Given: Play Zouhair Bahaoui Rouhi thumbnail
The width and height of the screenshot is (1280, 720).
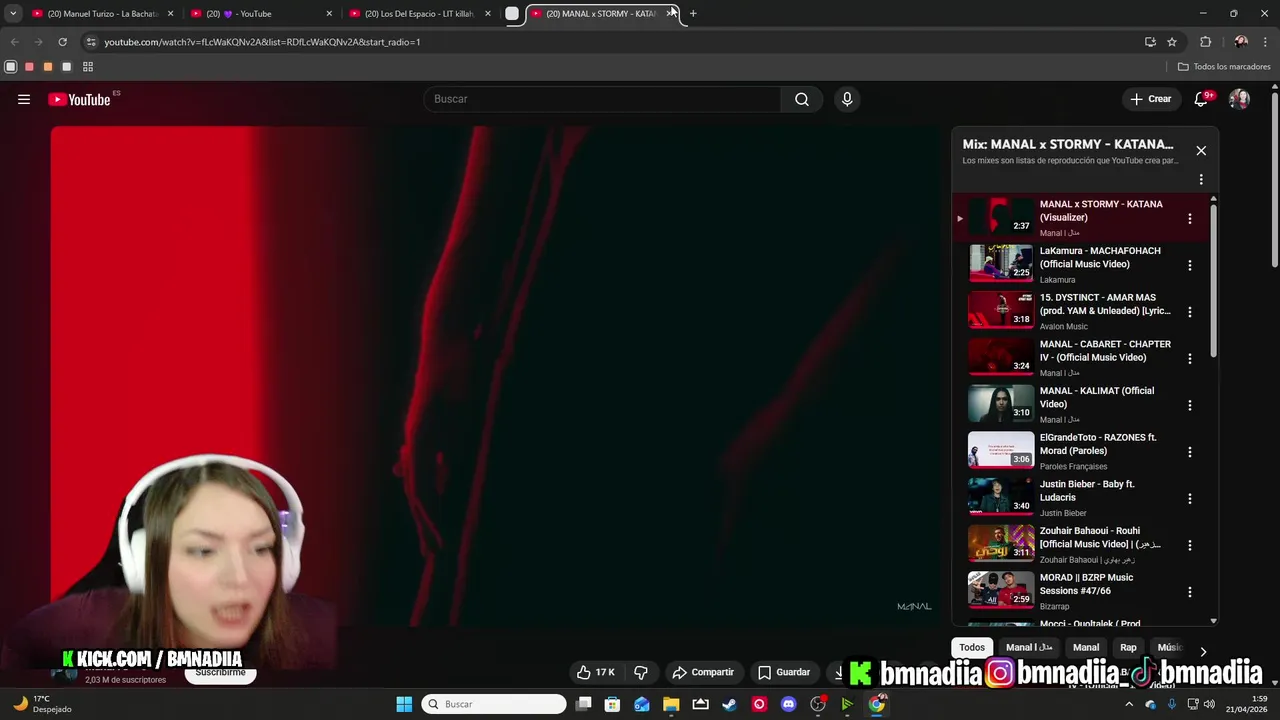Looking at the screenshot, I should (1000, 544).
